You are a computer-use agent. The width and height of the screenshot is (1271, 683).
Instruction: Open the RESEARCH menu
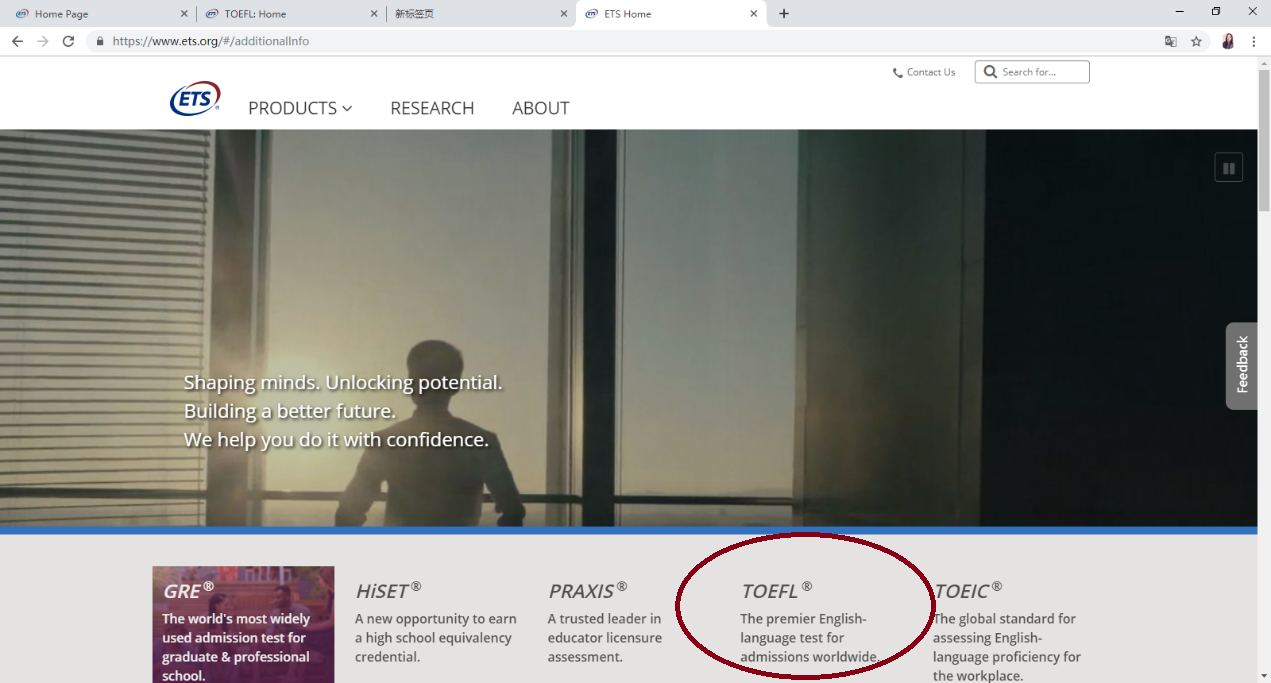[x=432, y=108]
